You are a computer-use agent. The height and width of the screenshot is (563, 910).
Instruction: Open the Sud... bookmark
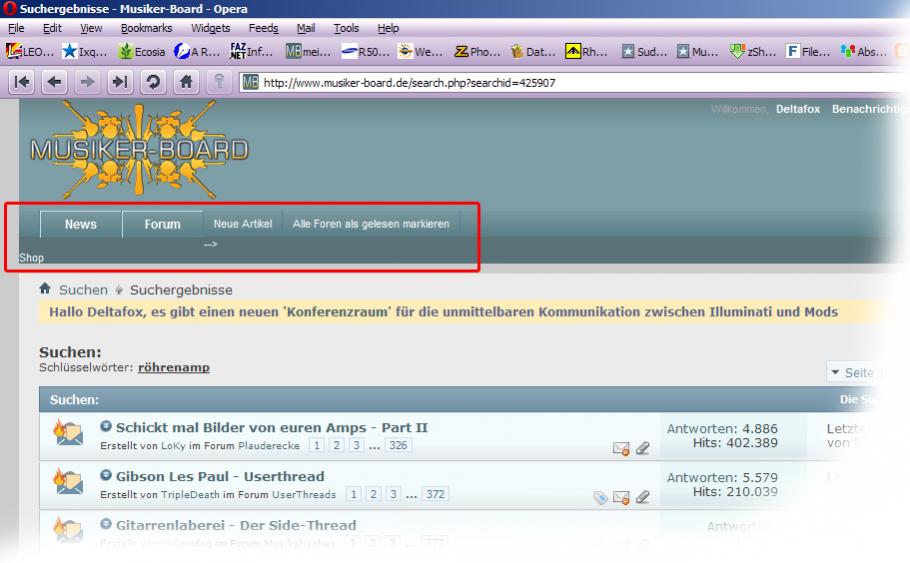point(644,52)
